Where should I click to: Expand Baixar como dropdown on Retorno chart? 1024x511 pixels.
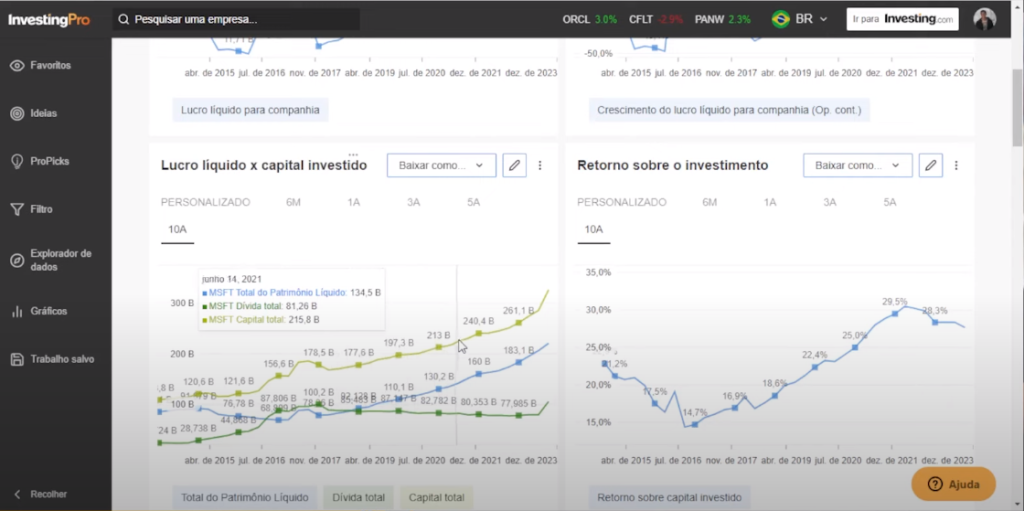(x=857, y=165)
